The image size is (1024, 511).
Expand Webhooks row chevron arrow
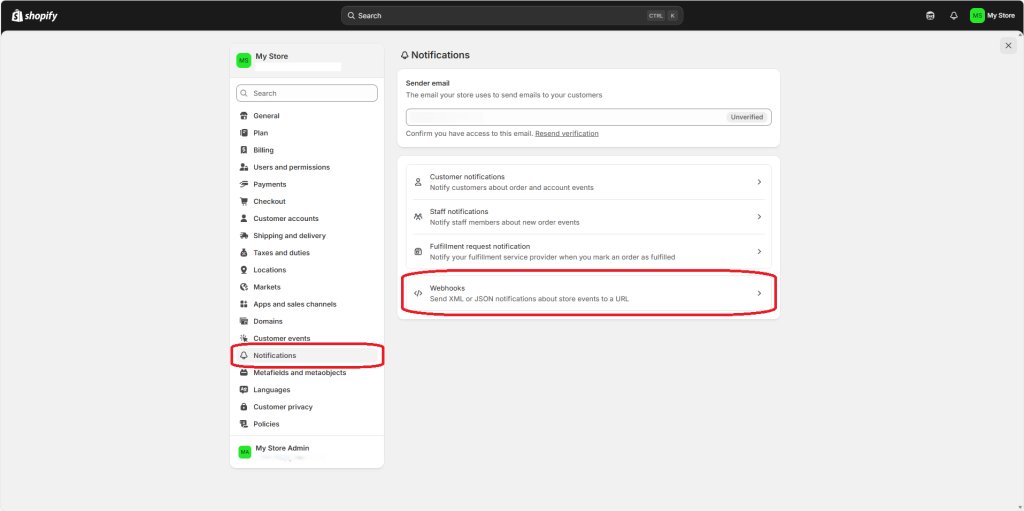pyautogui.click(x=759, y=293)
